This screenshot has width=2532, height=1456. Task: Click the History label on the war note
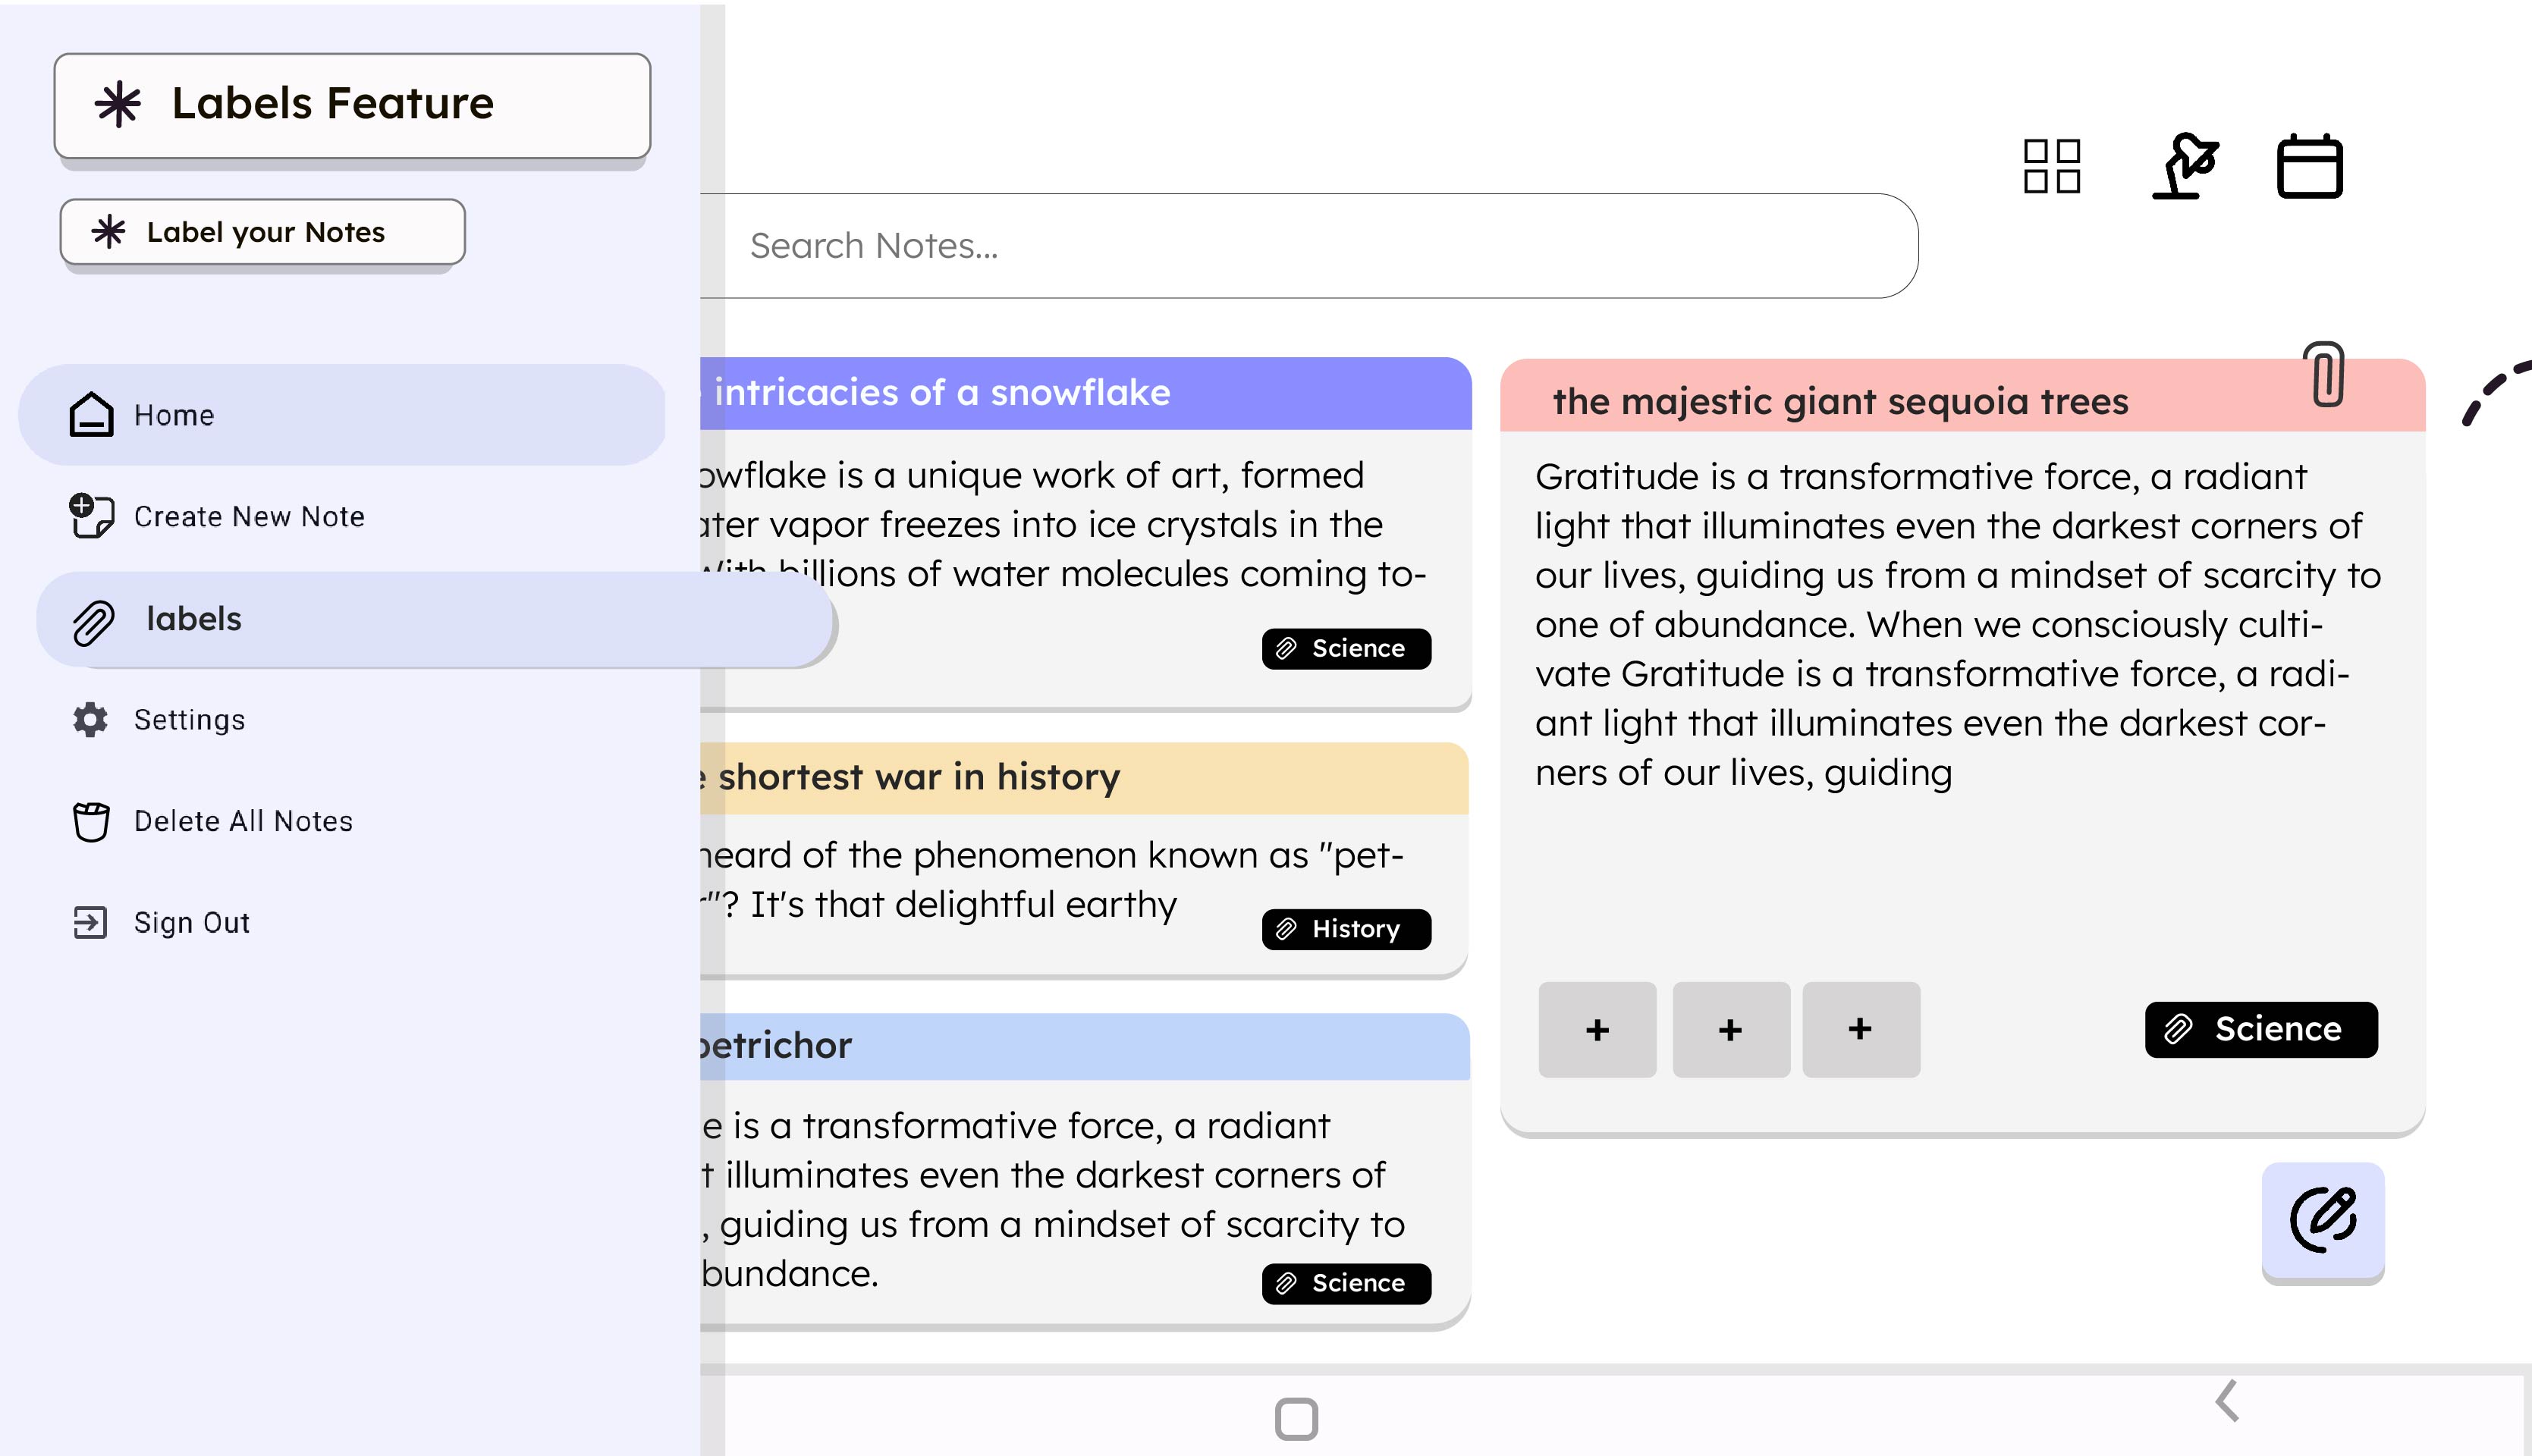point(1346,929)
